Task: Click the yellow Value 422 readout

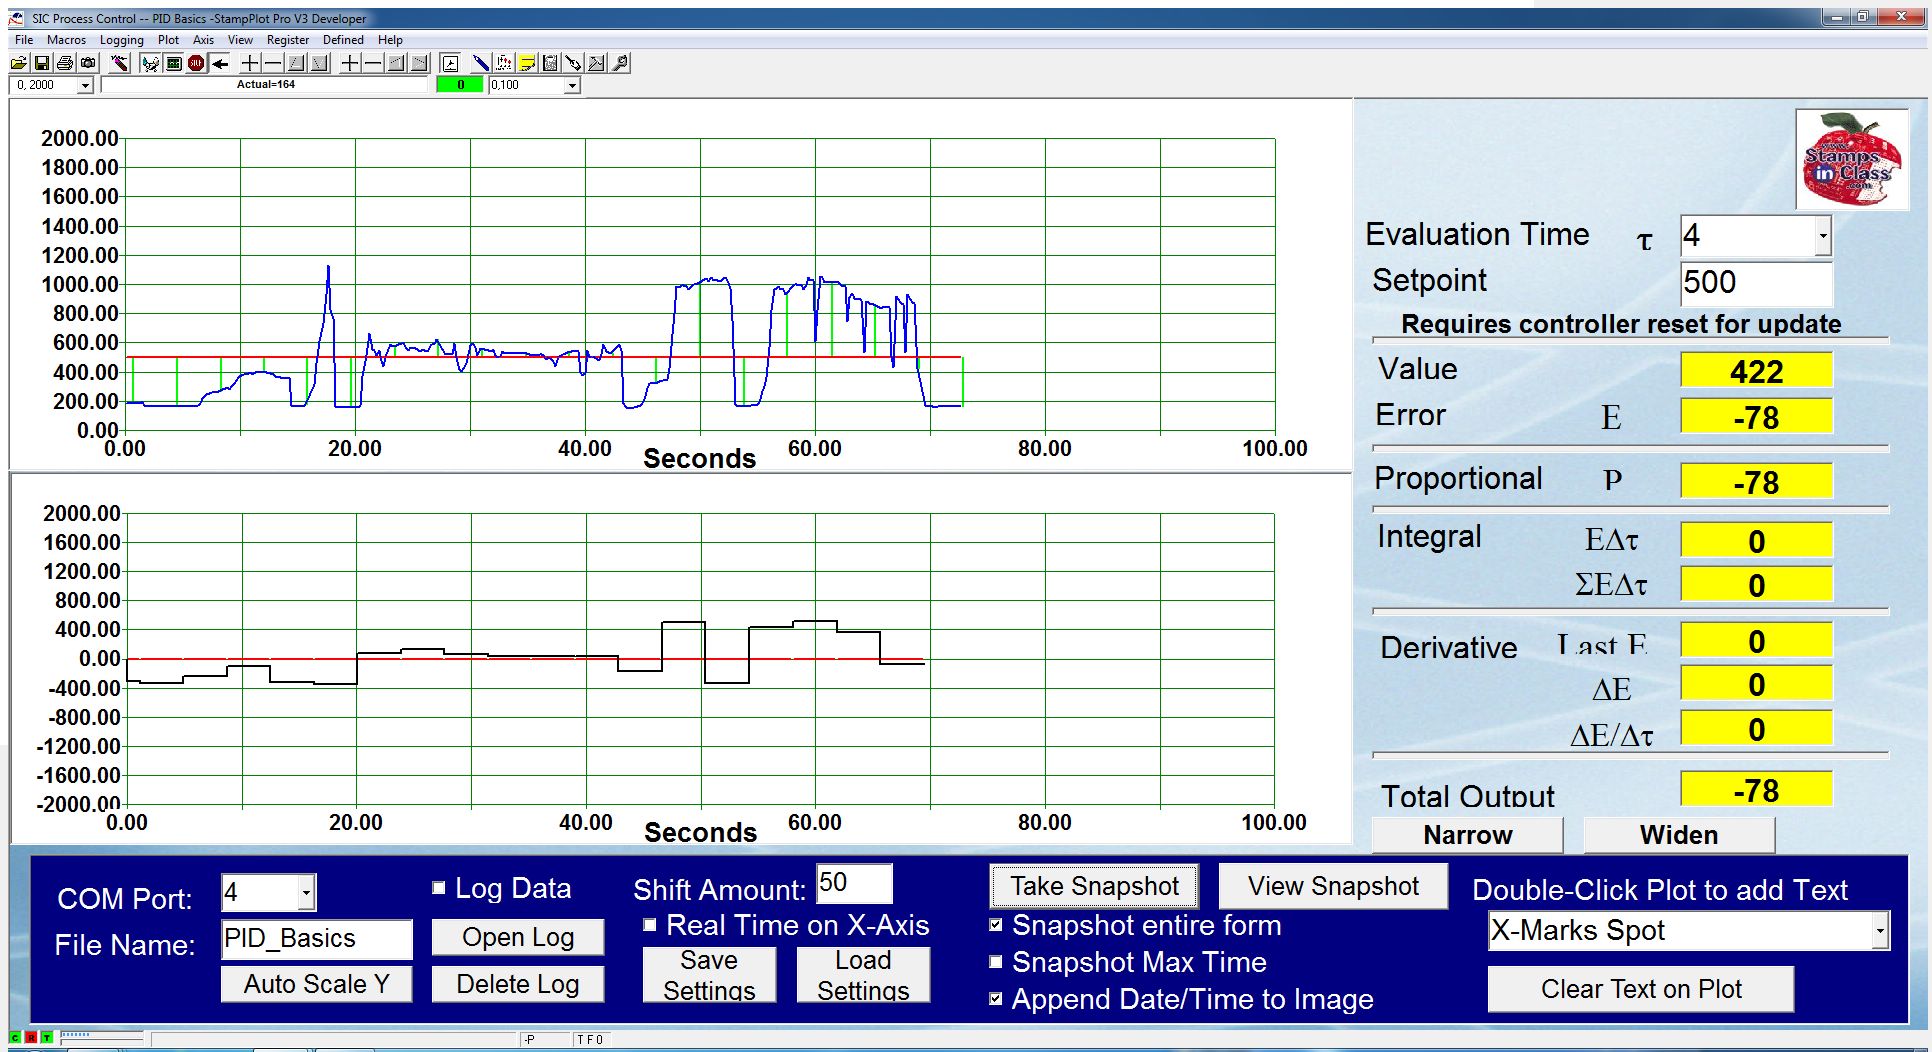Action: (1756, 370)
